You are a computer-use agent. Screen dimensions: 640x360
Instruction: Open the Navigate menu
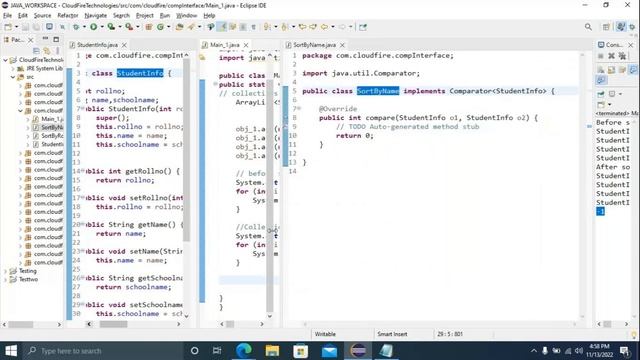[x=96, y=16]
